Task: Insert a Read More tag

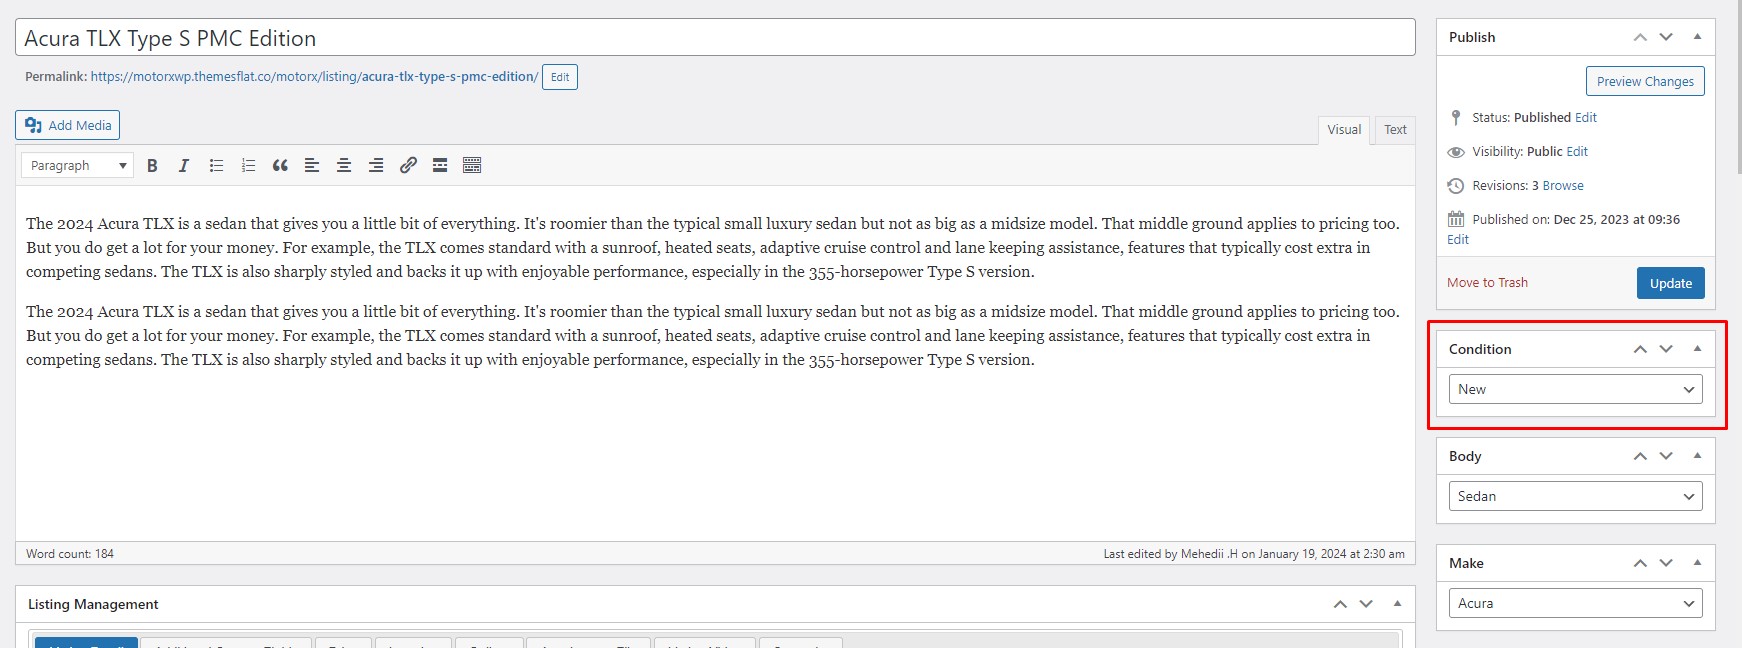Action: tap(440, 166)
